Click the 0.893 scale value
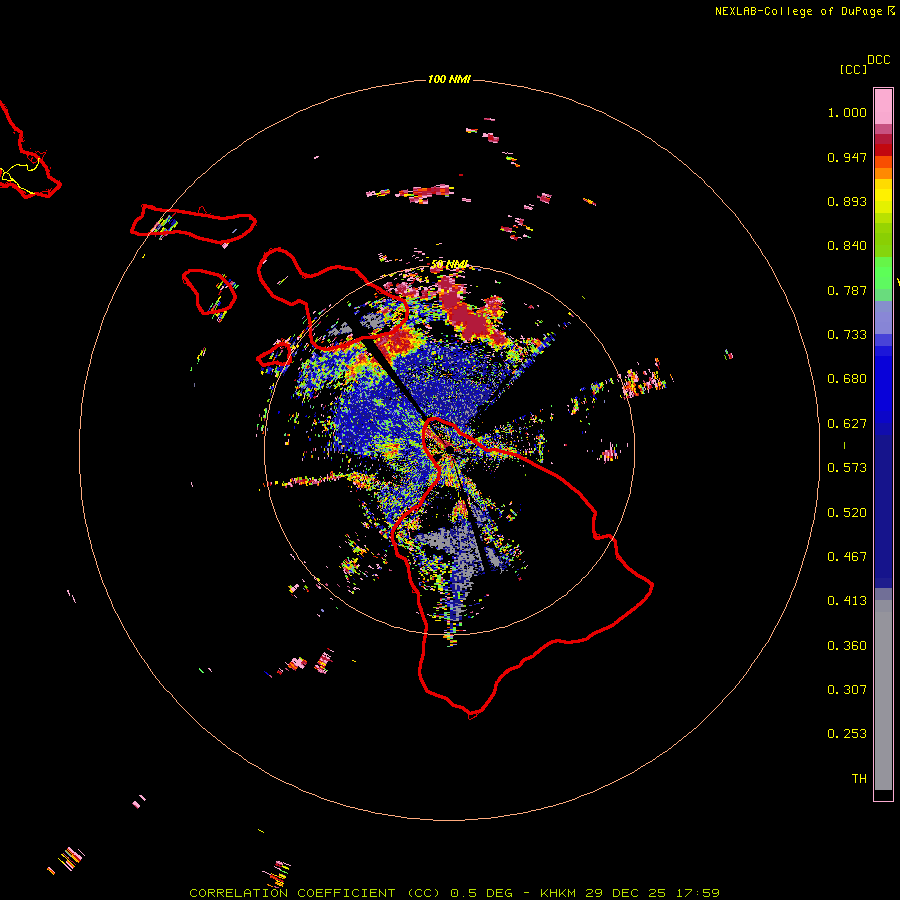The image size is (900, 900). [x=847, y=201]
